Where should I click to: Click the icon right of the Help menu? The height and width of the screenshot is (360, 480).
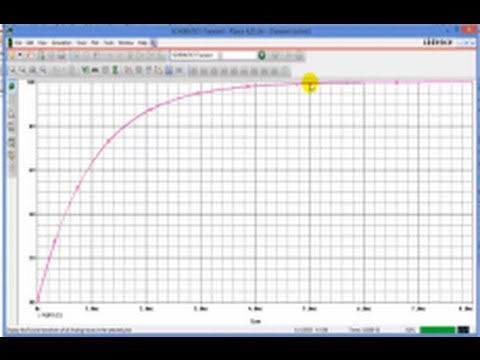pyautogui.click(x=154, y=43)
